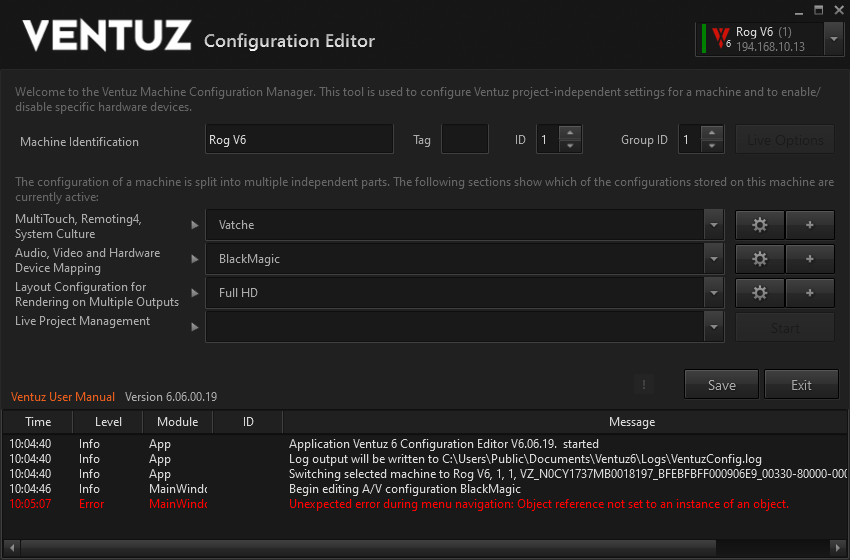Click the Save button
Image resolution: width=850 pixels, height=560 pixels.
pyautogui.click(x=721, y=385)
